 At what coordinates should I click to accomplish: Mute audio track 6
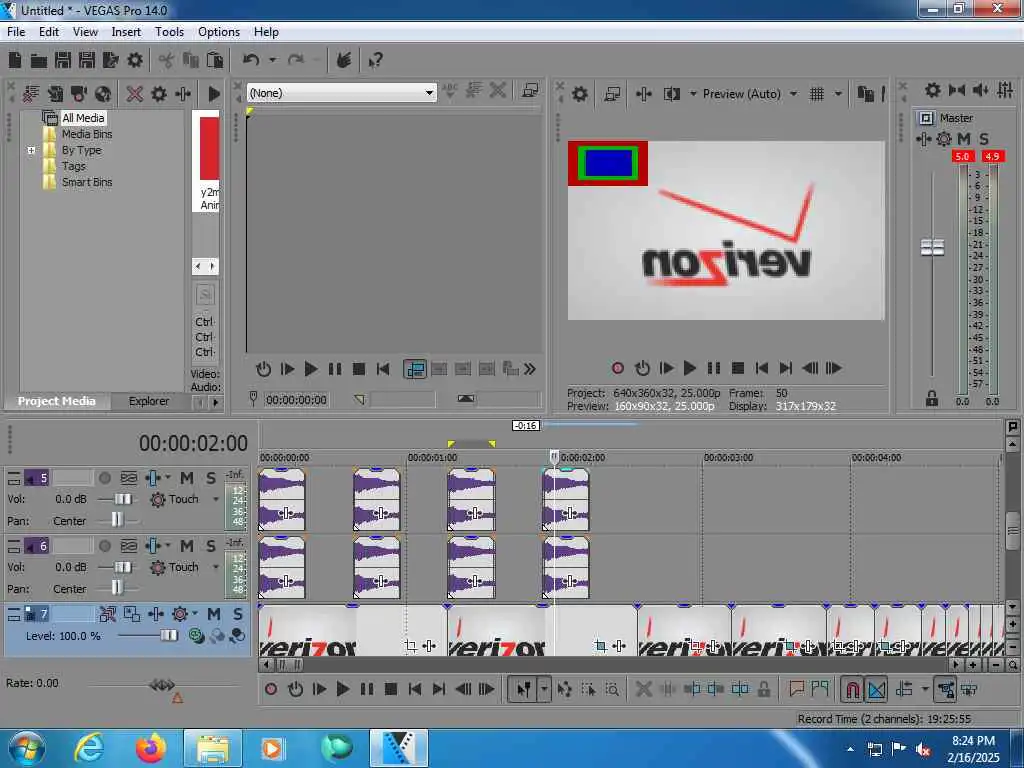(x=187, y=546)
